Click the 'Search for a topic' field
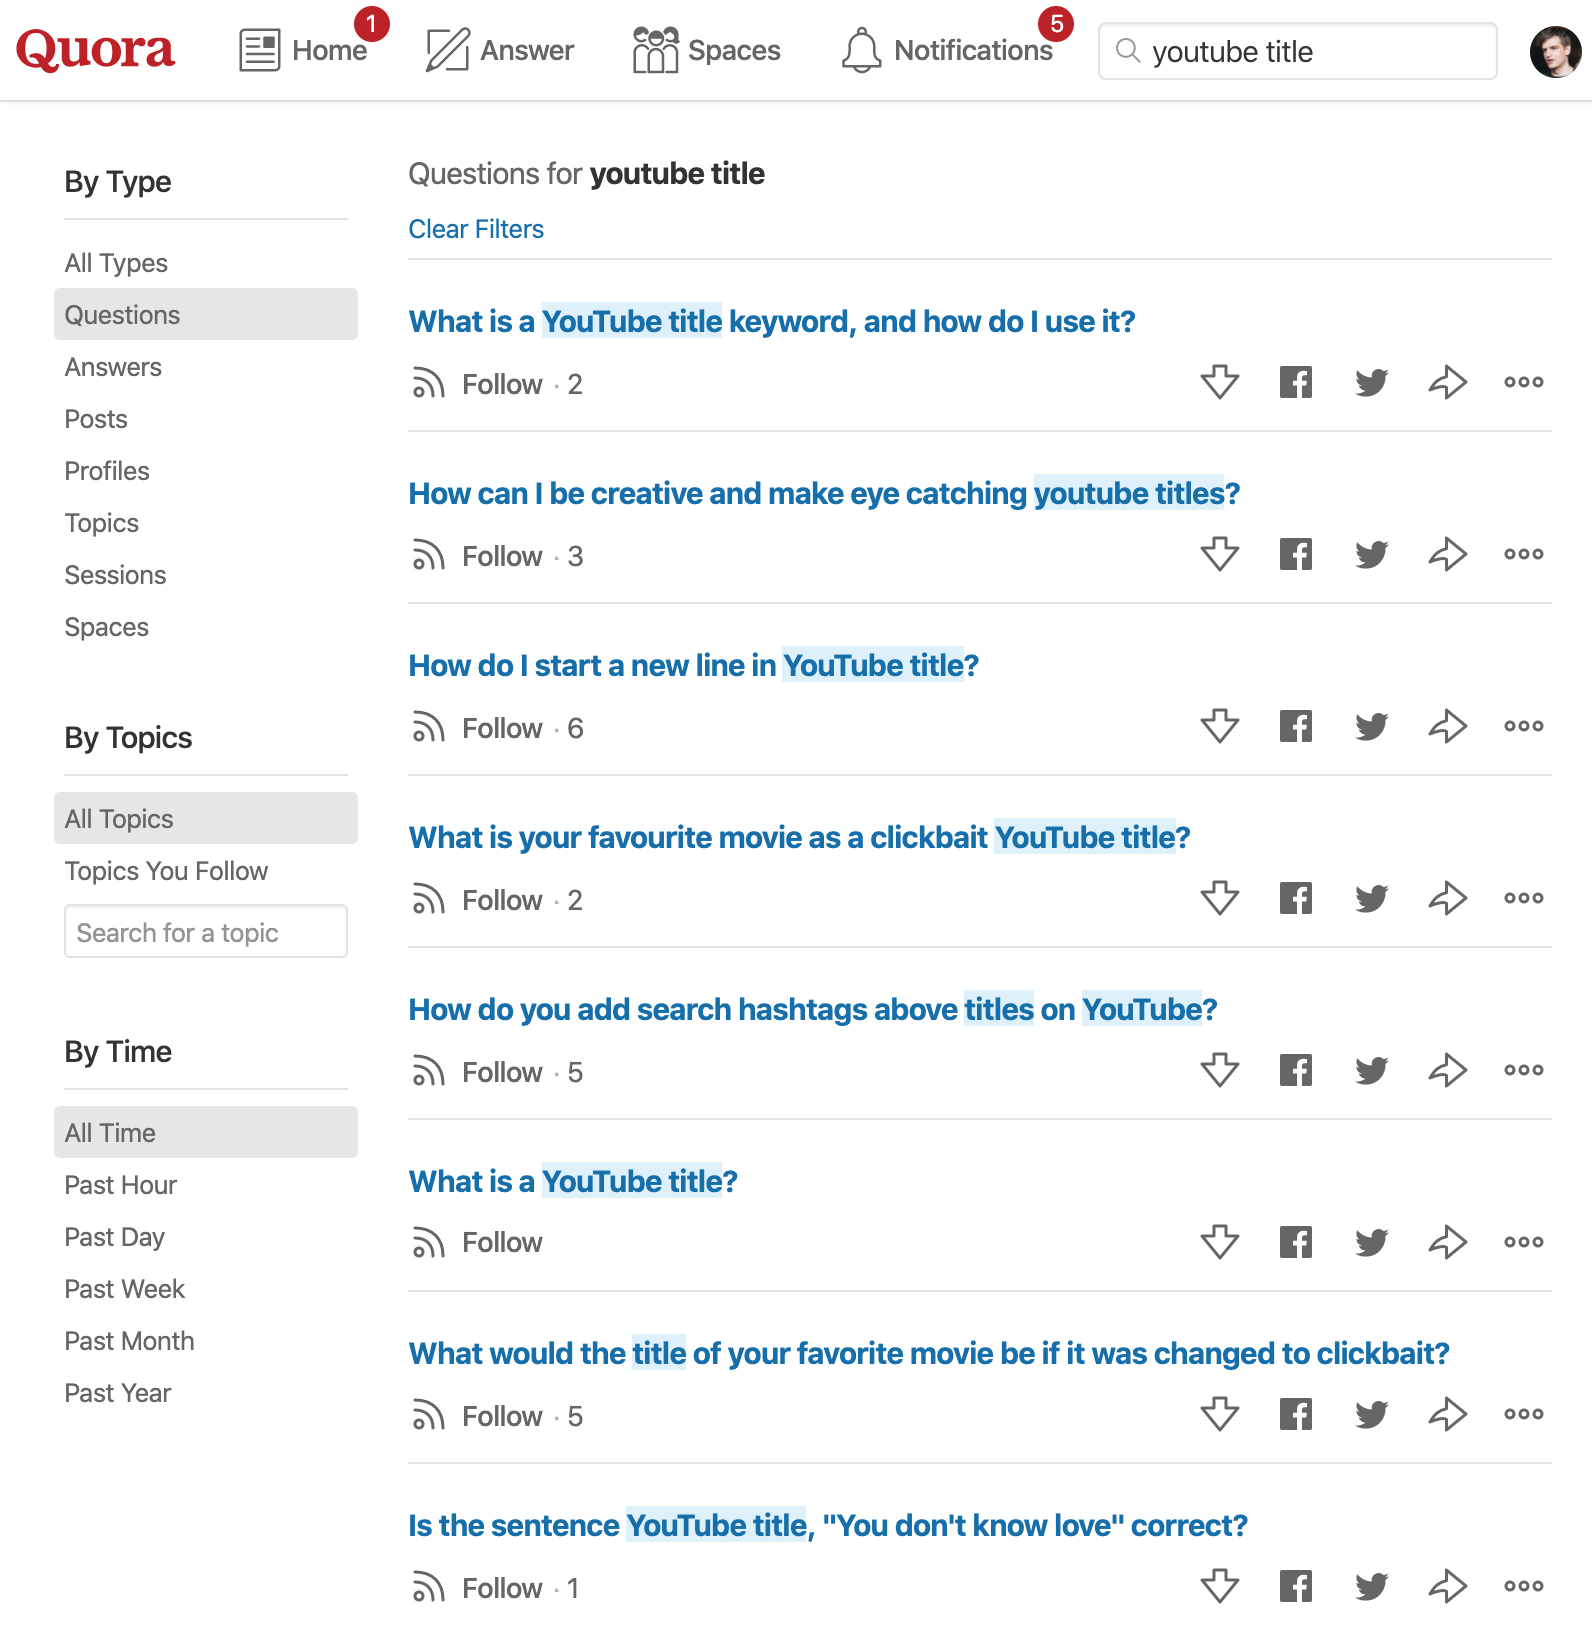1592x1626 pixels. click(x=206, y=931)
